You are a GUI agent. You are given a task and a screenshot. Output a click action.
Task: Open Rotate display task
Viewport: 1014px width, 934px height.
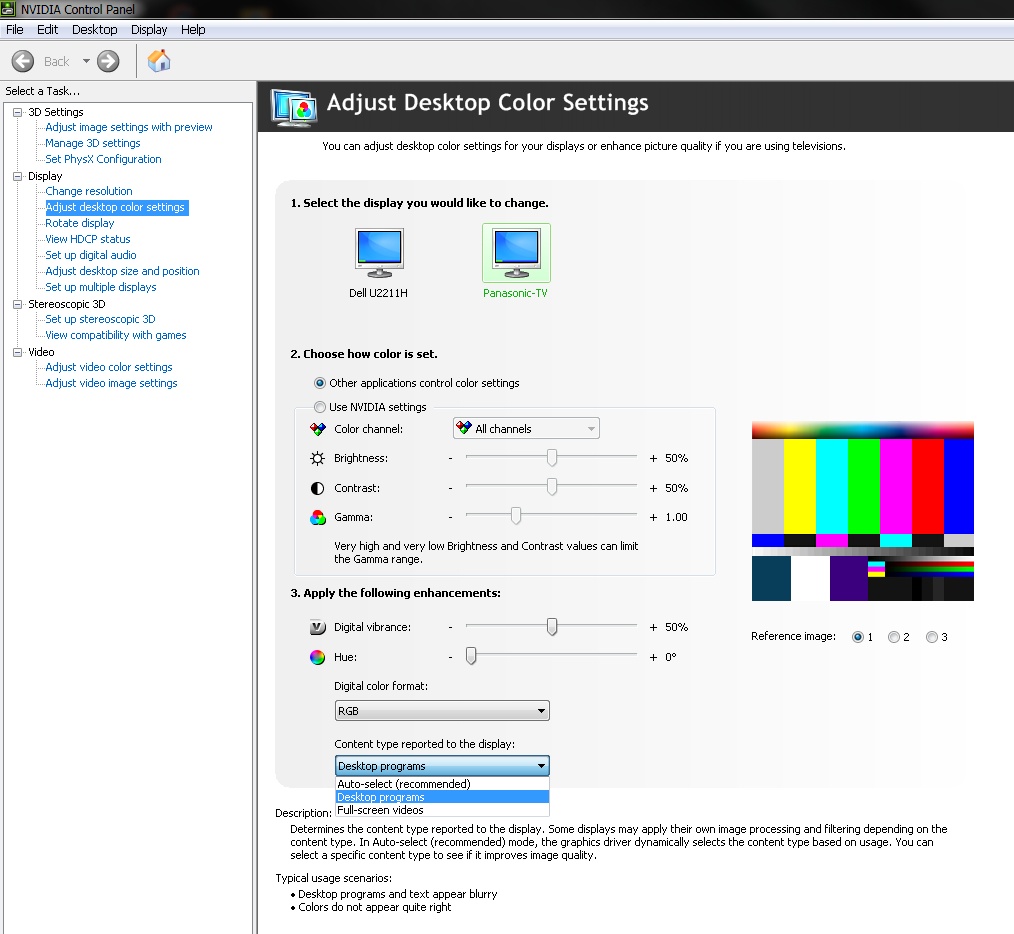(80, 223)
